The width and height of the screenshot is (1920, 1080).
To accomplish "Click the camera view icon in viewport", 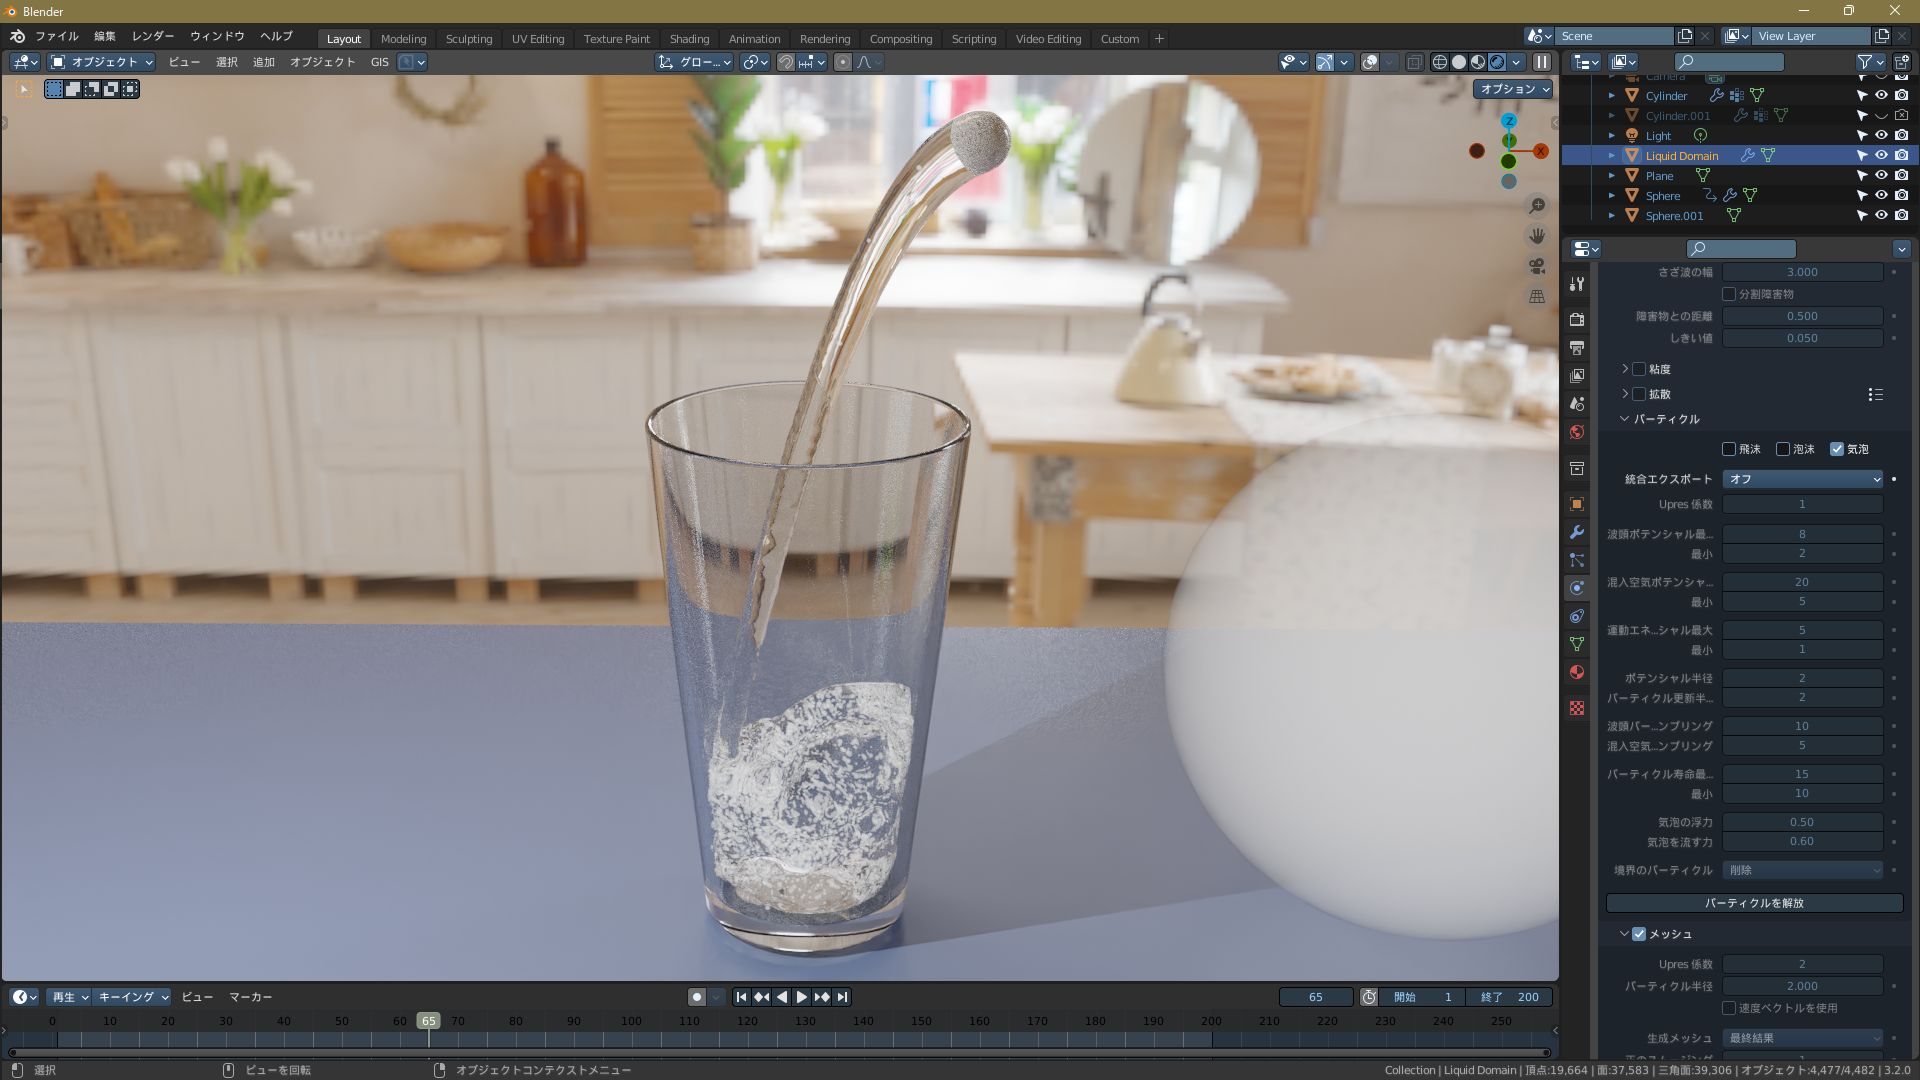I will (1537, 266).
